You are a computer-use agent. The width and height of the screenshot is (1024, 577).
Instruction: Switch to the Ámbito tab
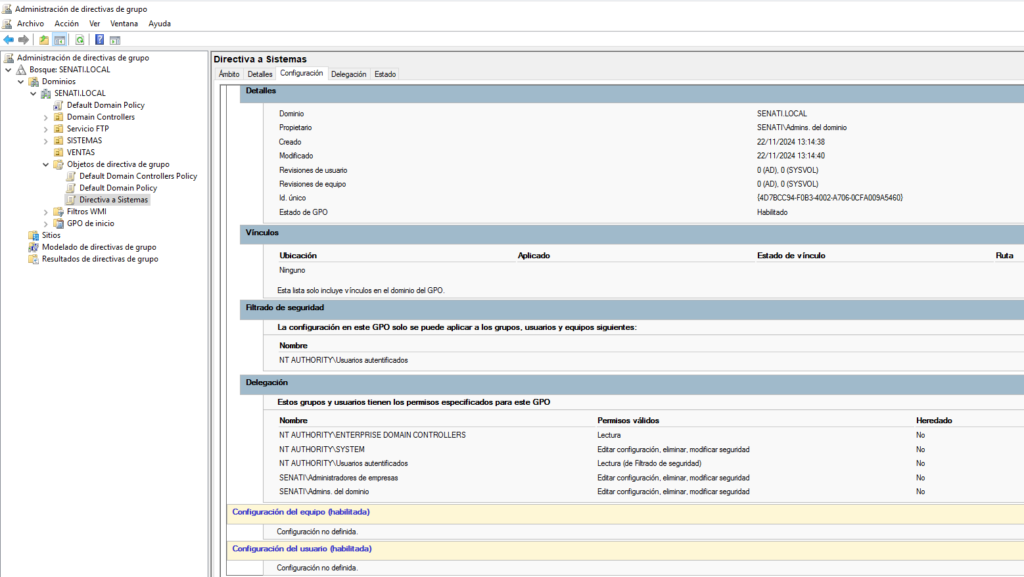coord(229,74)
